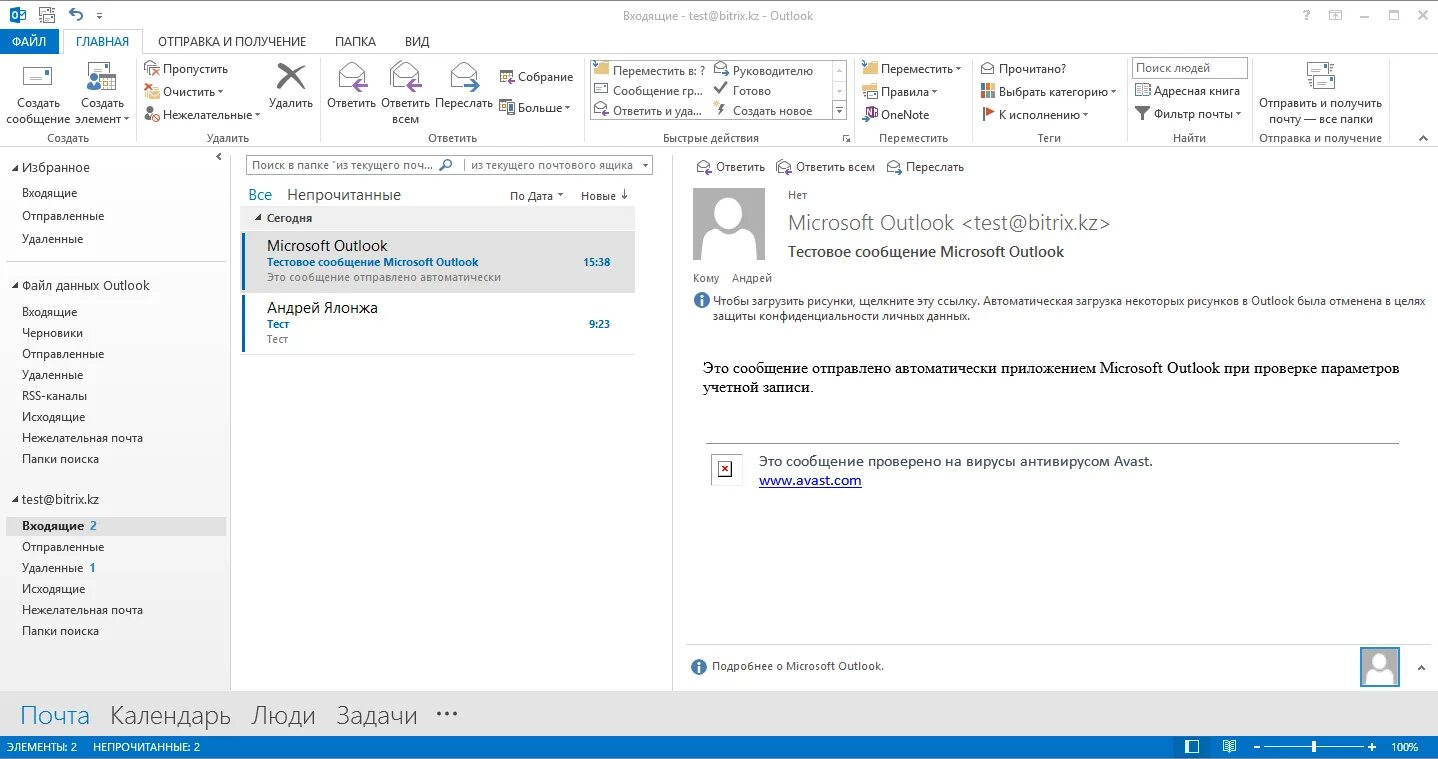The height and width of the screenshot is (759, 1438).
Task: Open the Send/Receive (ОТПРАВКА И ПОЛУЧЕНИЕ) tab
Action: coord(232,42)
